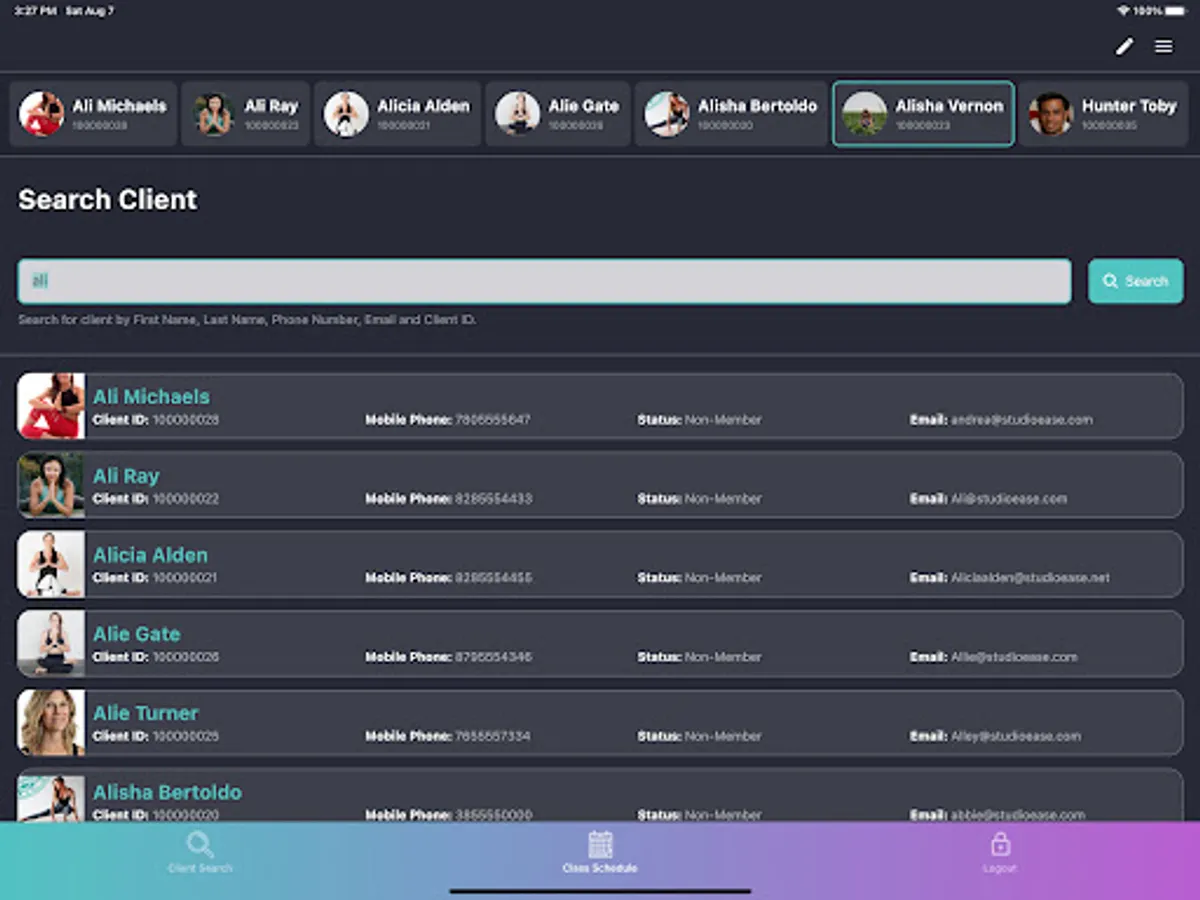
Task: Focus the client search input field
Action: click(x=544, y=281)
